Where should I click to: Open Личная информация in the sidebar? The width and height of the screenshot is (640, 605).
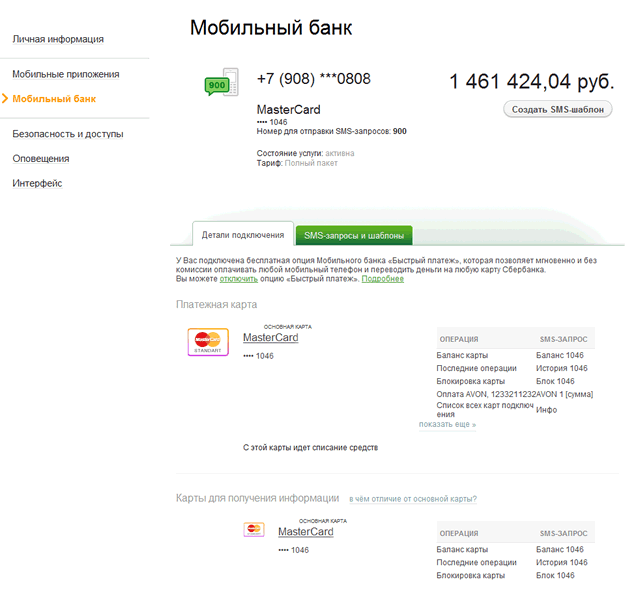click(58, 39)
